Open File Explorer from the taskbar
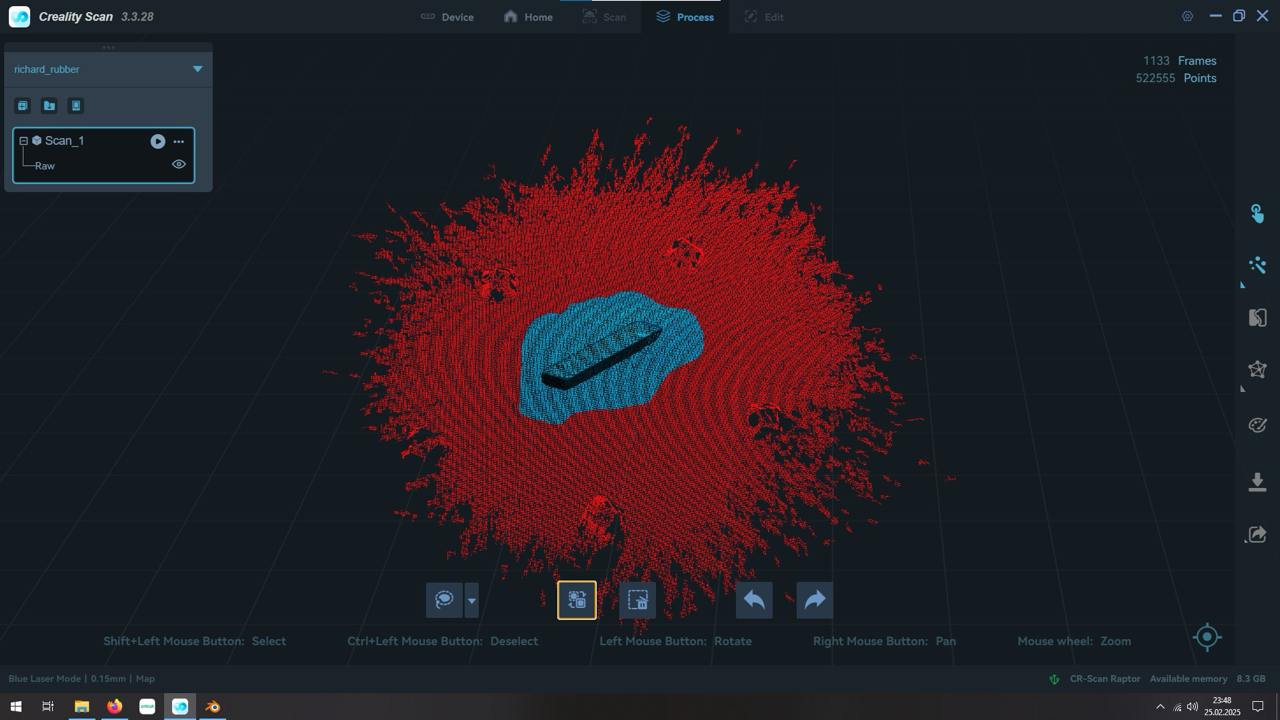The height and width of the screenshot is (720, 1280). pos(82,707)
